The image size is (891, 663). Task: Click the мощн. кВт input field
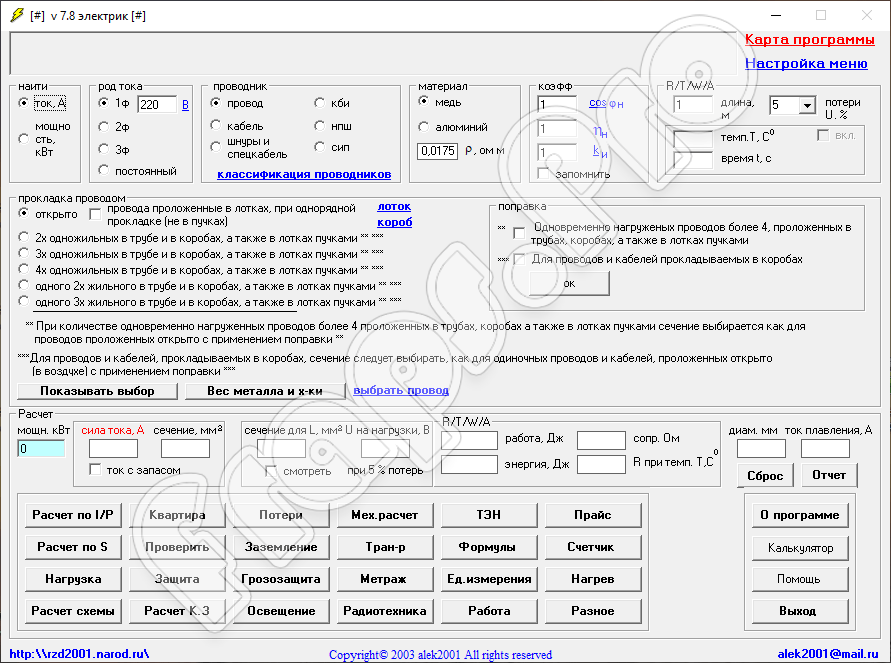(x=41, y=449)
